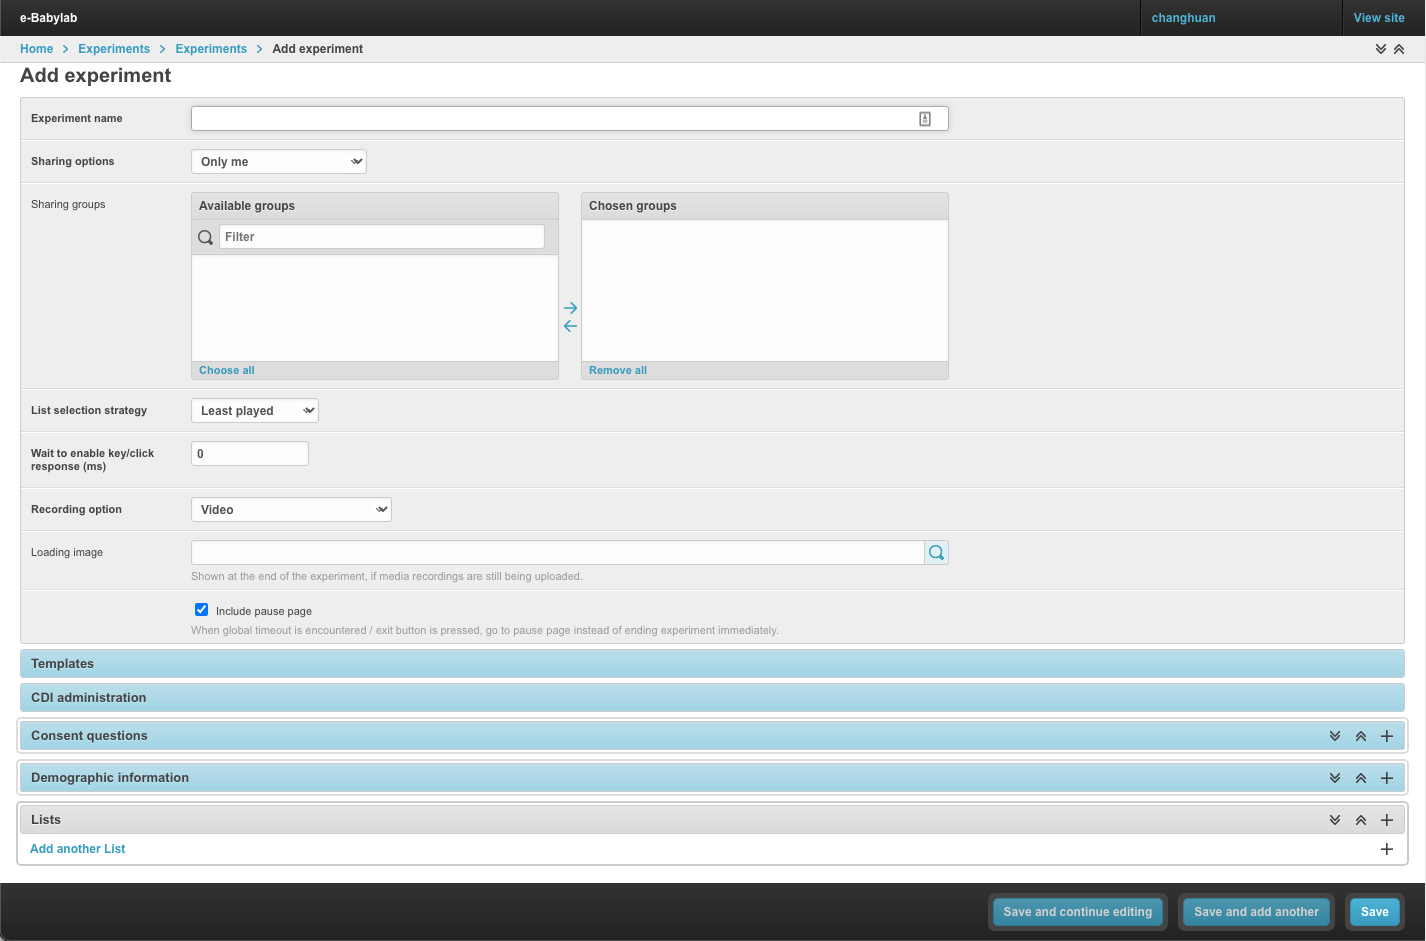Move selected group right with arrow icon
This screenshot has height=941, width=1426.
[570, 308]
